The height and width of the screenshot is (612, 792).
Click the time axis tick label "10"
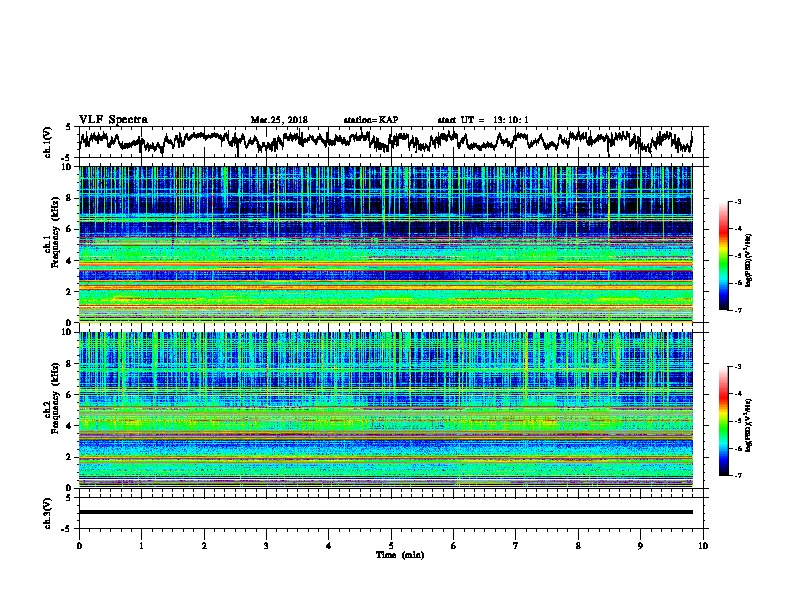click(x=703, y=546)
